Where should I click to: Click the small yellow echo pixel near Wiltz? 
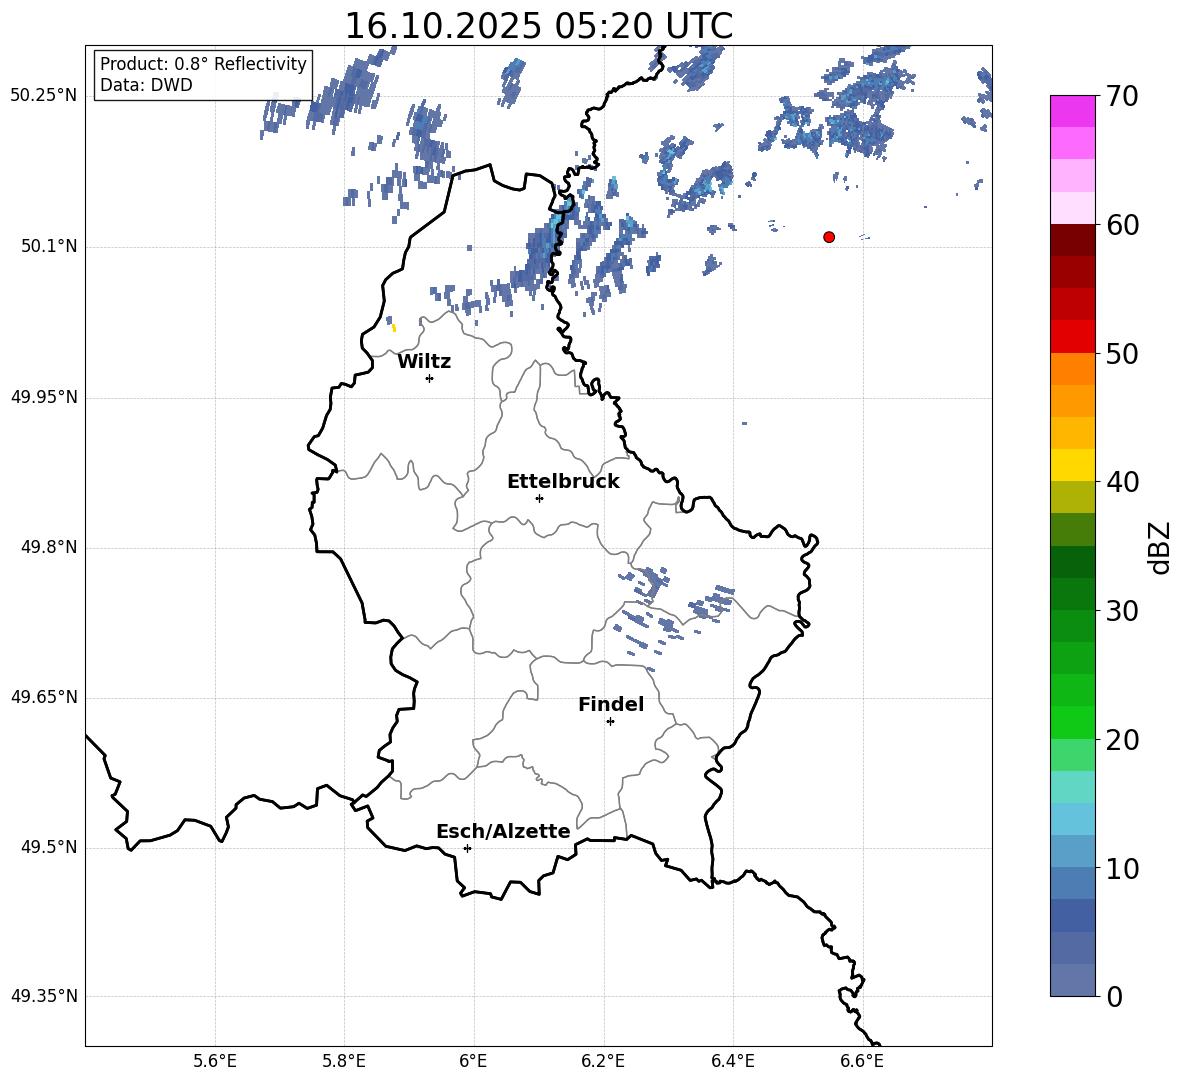point(393,328)
